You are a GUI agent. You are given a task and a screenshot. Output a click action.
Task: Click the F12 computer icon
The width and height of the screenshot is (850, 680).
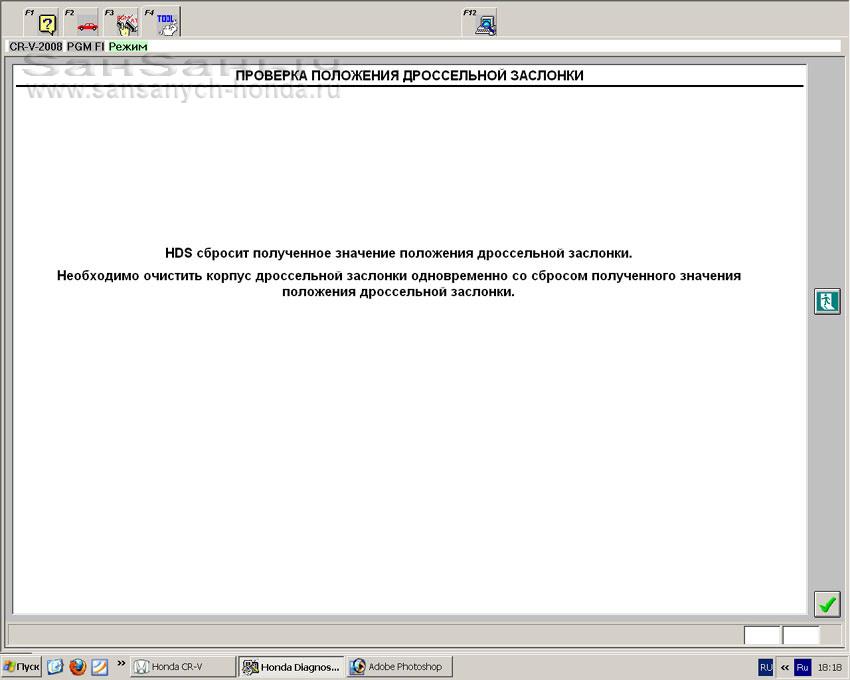(485, 23)
